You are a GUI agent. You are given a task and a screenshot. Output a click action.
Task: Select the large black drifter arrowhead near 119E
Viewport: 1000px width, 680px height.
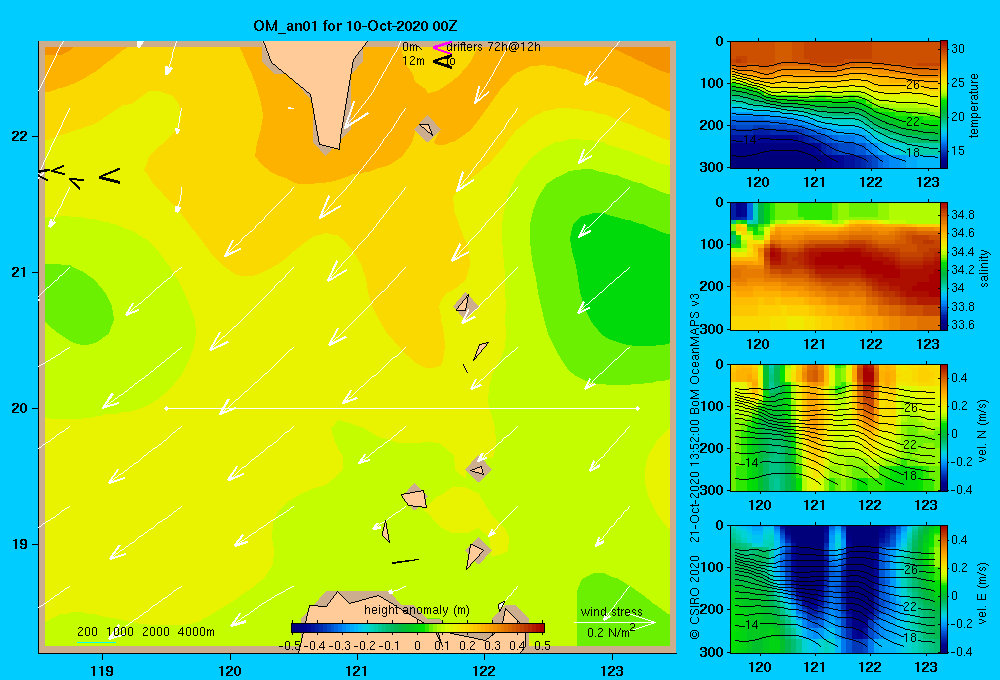pos(110,176)
